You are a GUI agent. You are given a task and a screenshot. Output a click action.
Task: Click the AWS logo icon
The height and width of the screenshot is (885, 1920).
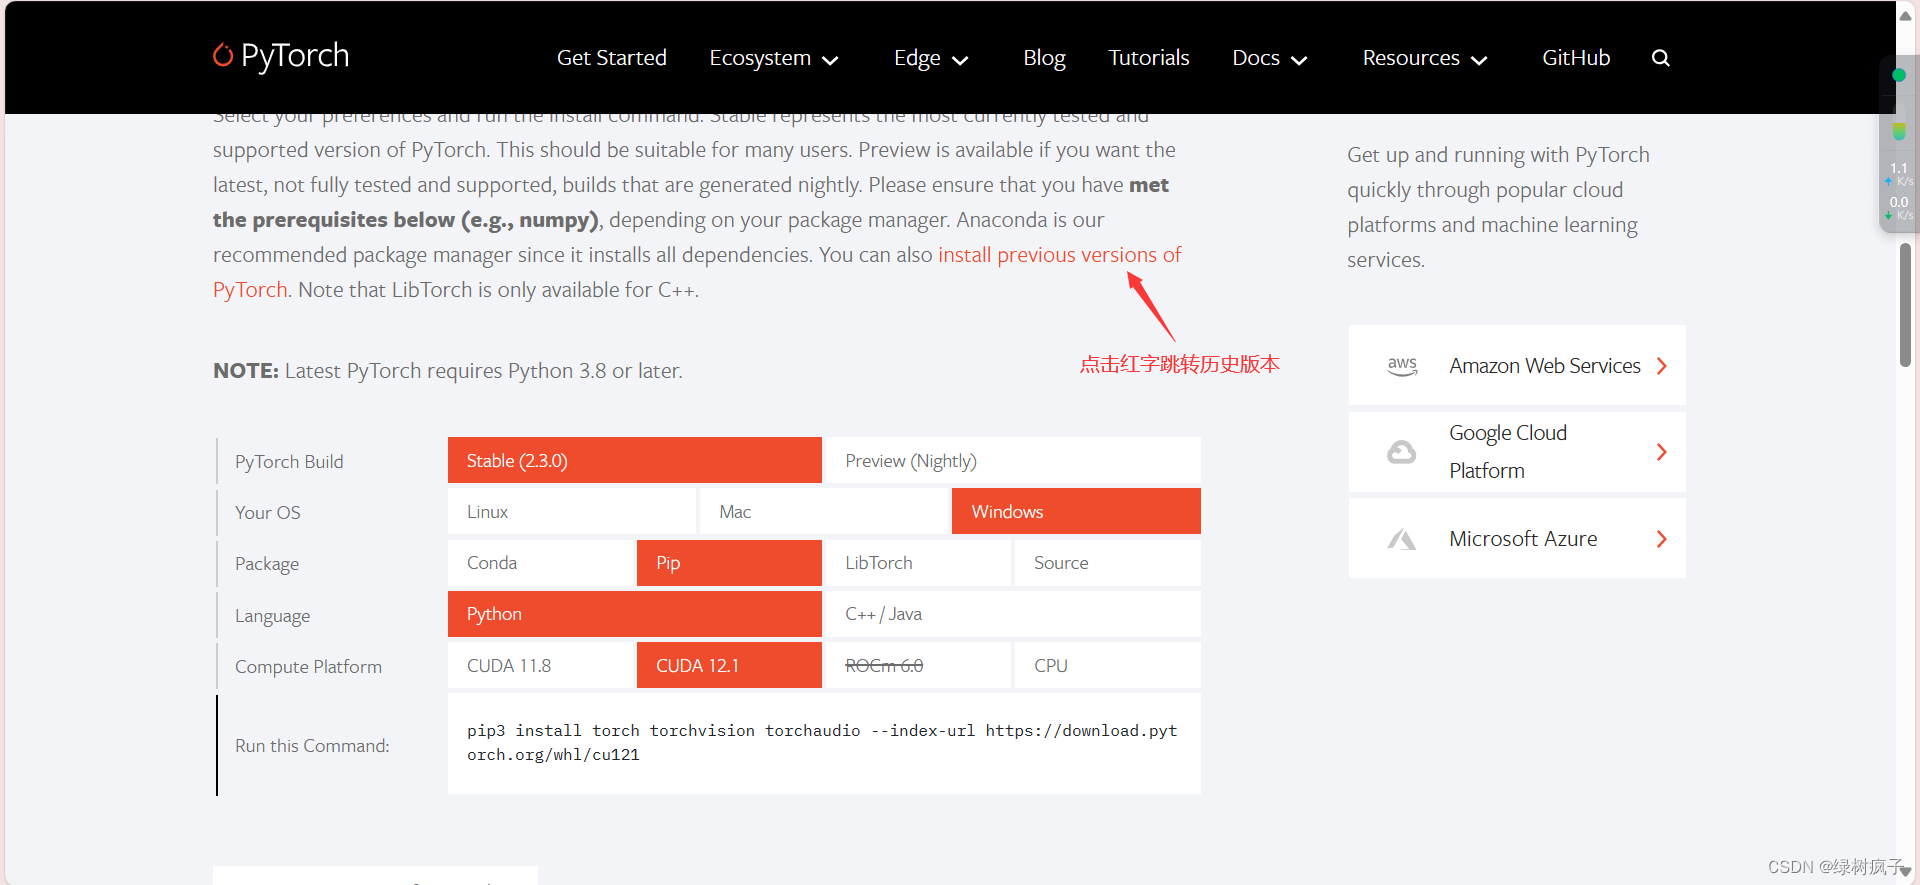click(x=1402, y=365)
